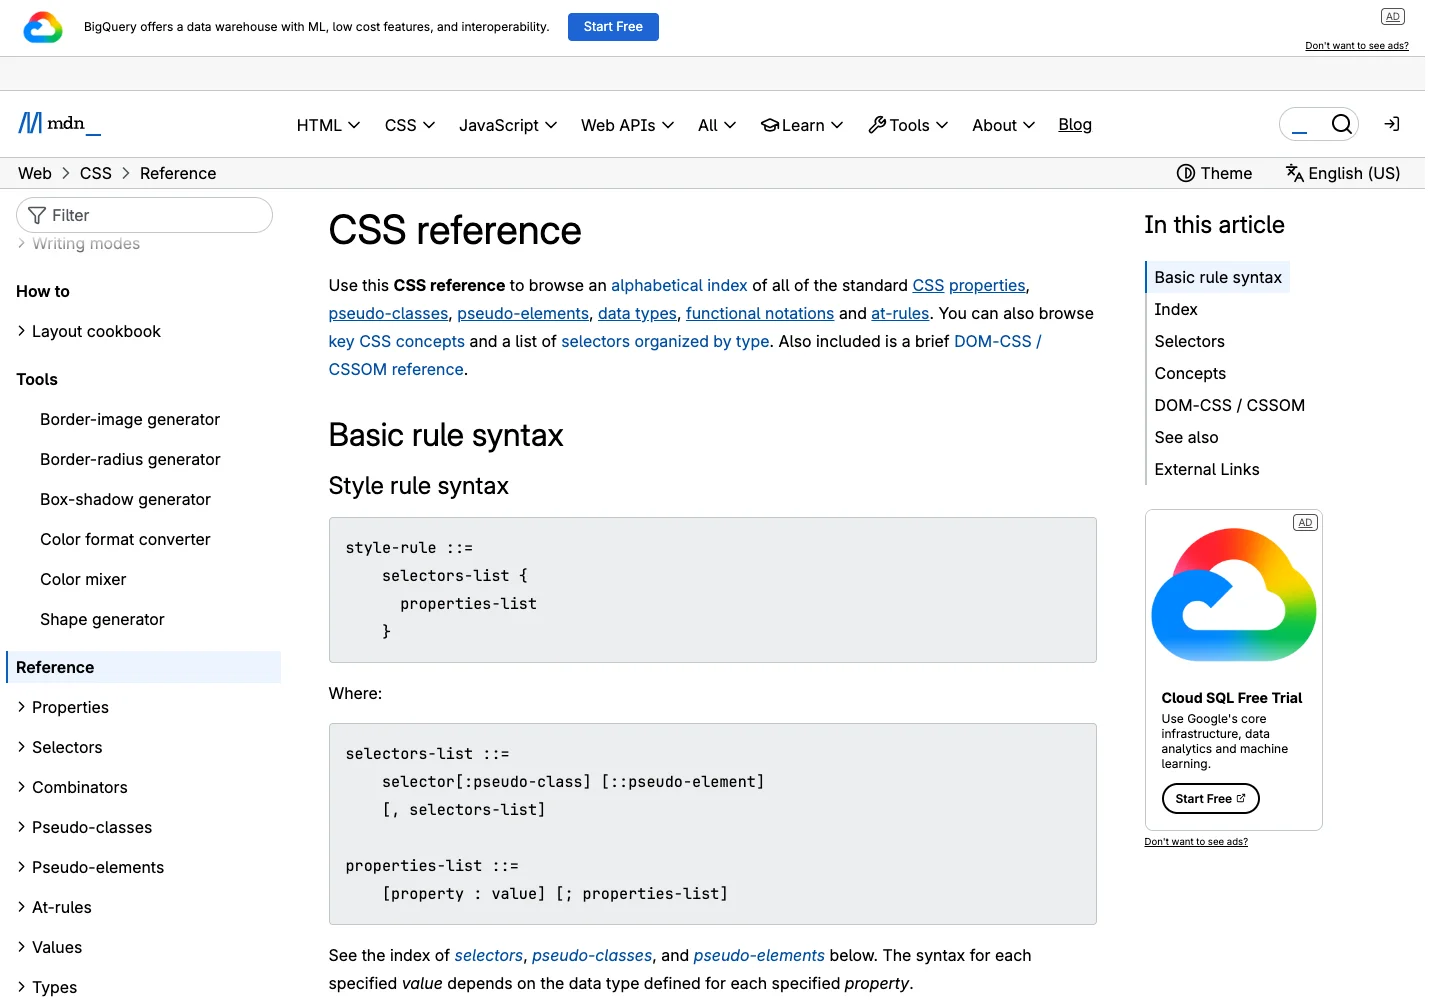Image resolution: width=1440 pixels, height=1000 pixels.
Task: Open Color format converter tool
Action: pos(125,539)
